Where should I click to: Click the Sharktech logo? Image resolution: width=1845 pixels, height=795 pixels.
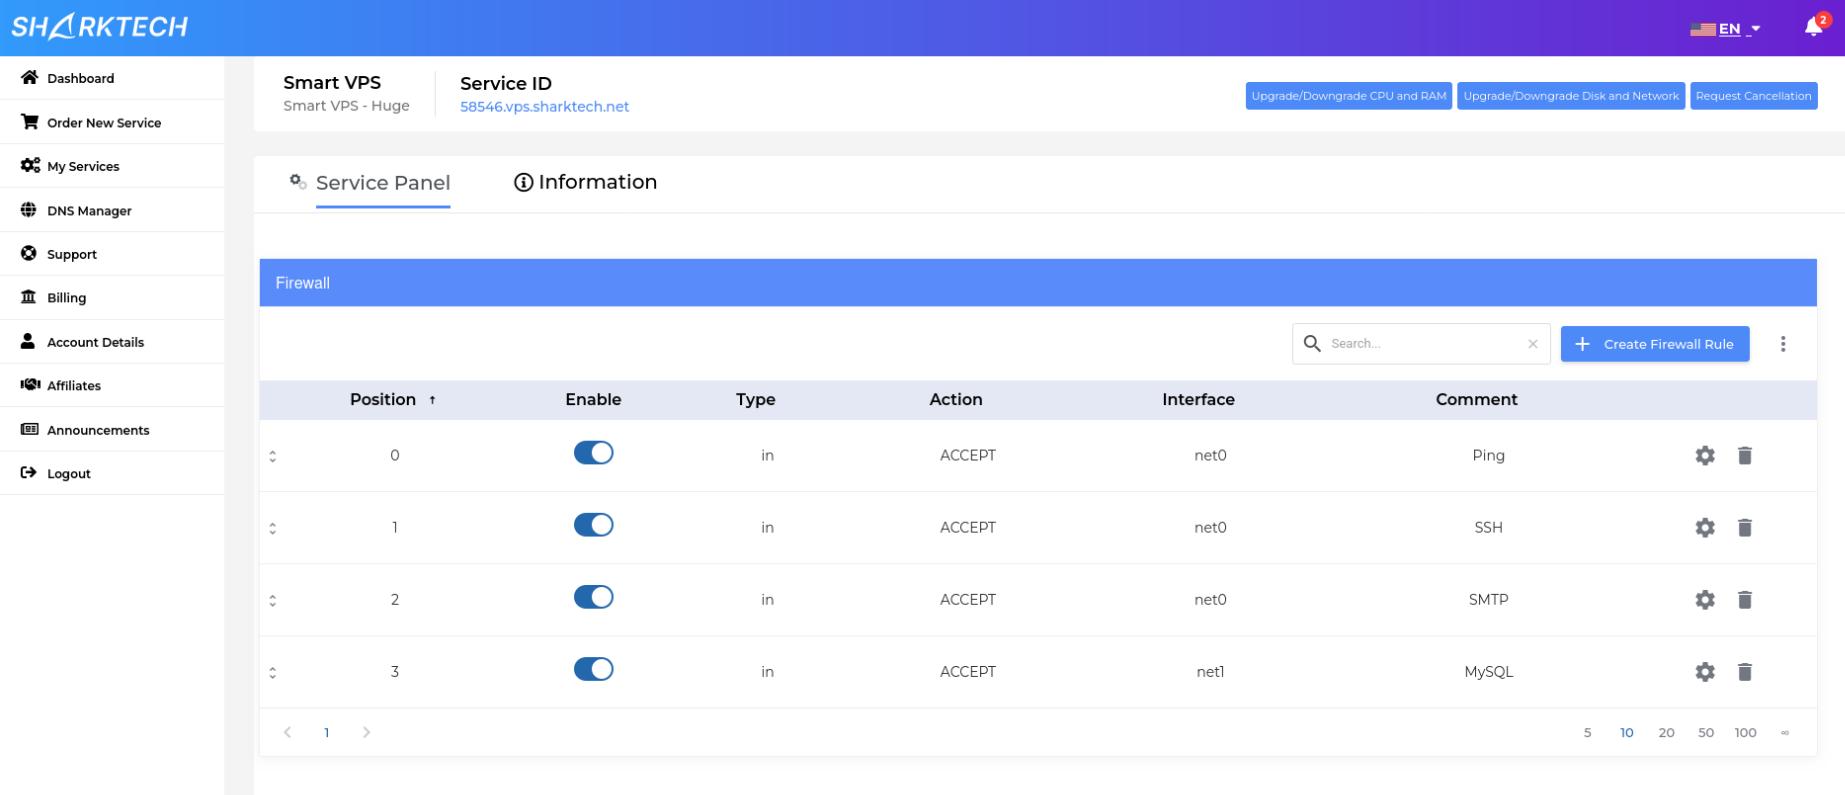pyautogui.click(x=100, y=27)
